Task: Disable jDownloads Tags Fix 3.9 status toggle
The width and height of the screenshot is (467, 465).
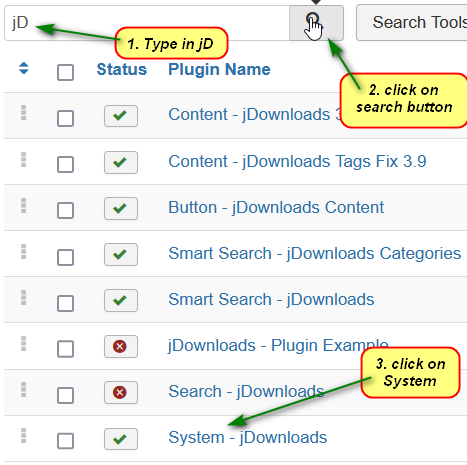Action: coord(121,162)
